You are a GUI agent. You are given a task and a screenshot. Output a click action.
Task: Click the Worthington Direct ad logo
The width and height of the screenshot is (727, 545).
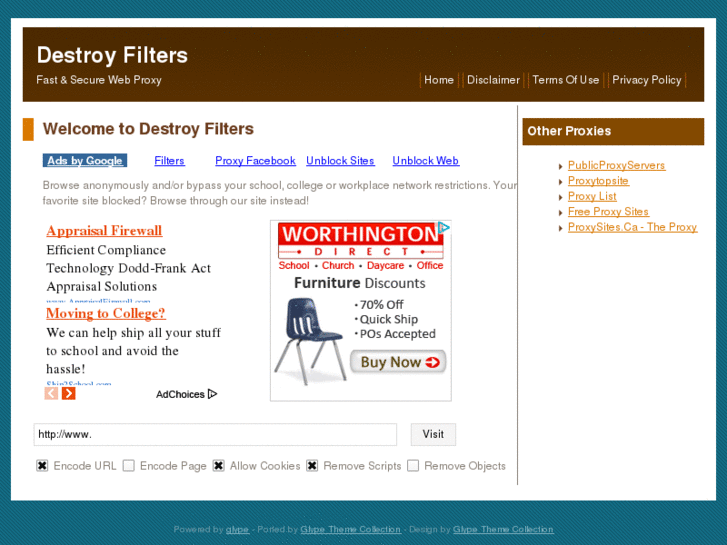click(x=361, y=241)
